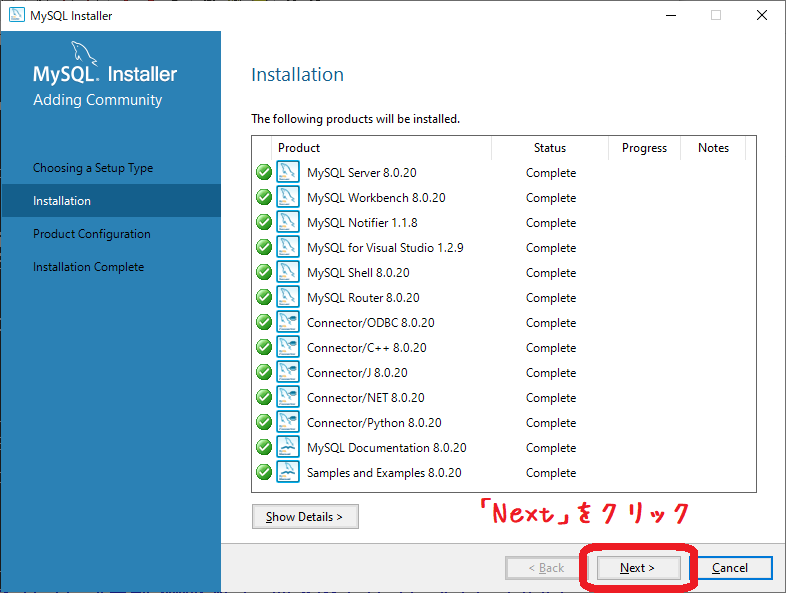Minimize the MySQL Installer window
786x593 pixels.
(x=671, y=15)
